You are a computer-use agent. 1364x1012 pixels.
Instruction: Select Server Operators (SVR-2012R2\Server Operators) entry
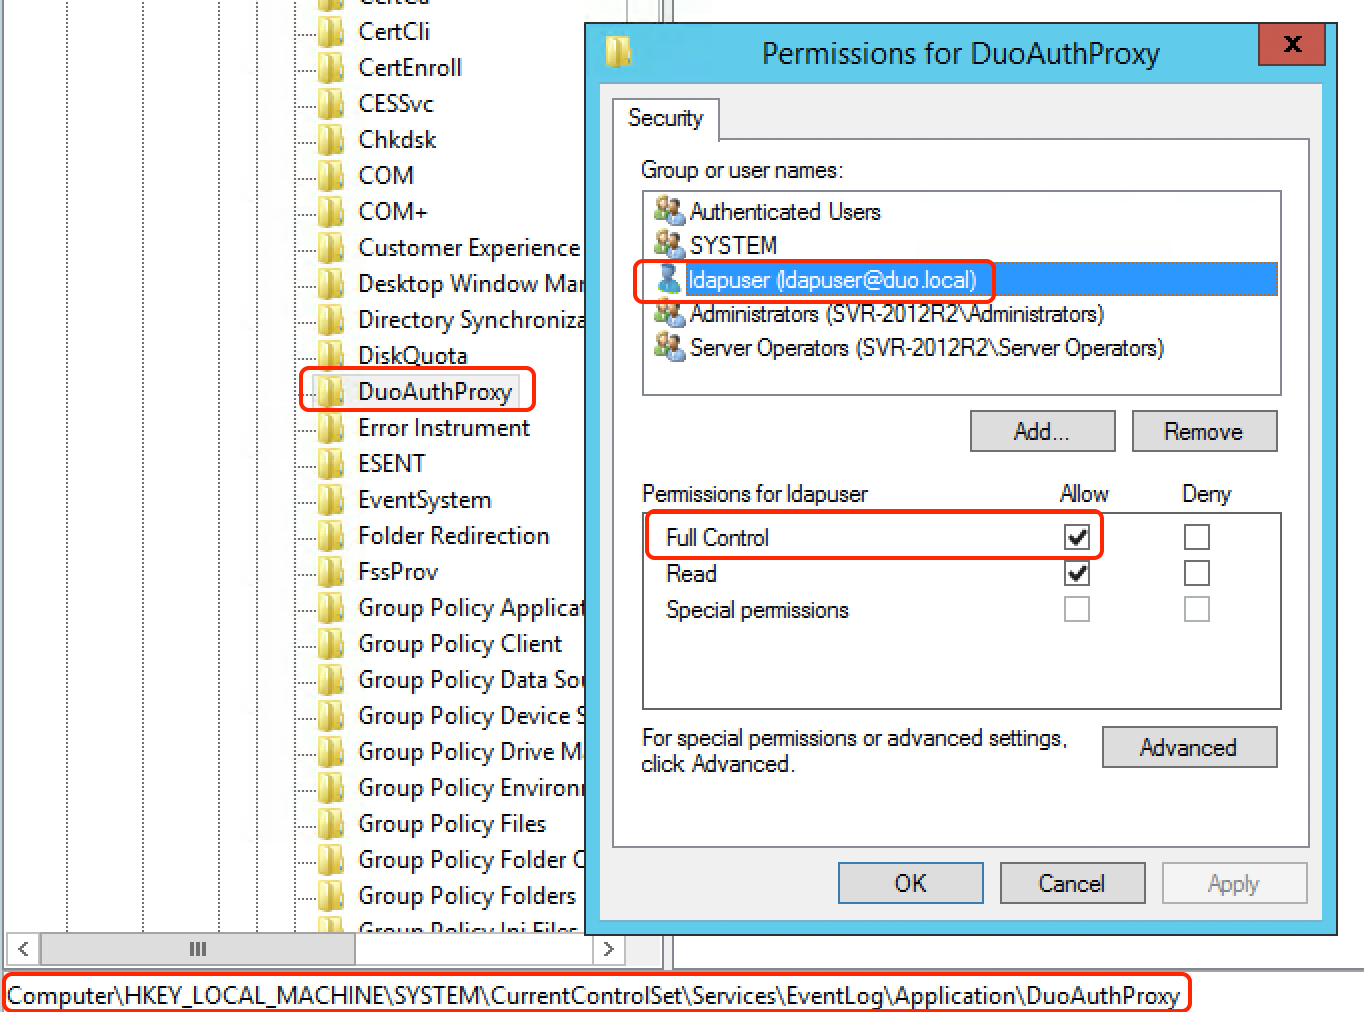click(927, 348)
